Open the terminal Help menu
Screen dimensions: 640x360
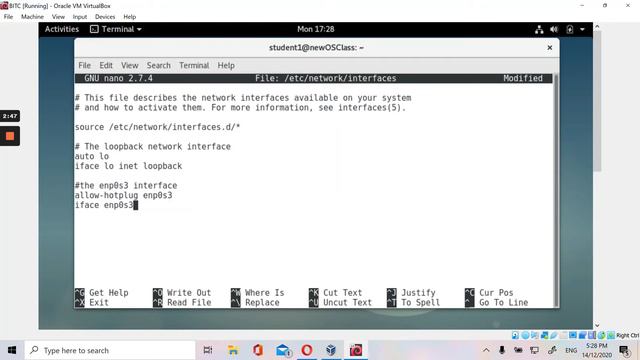(x=226, y=65)
